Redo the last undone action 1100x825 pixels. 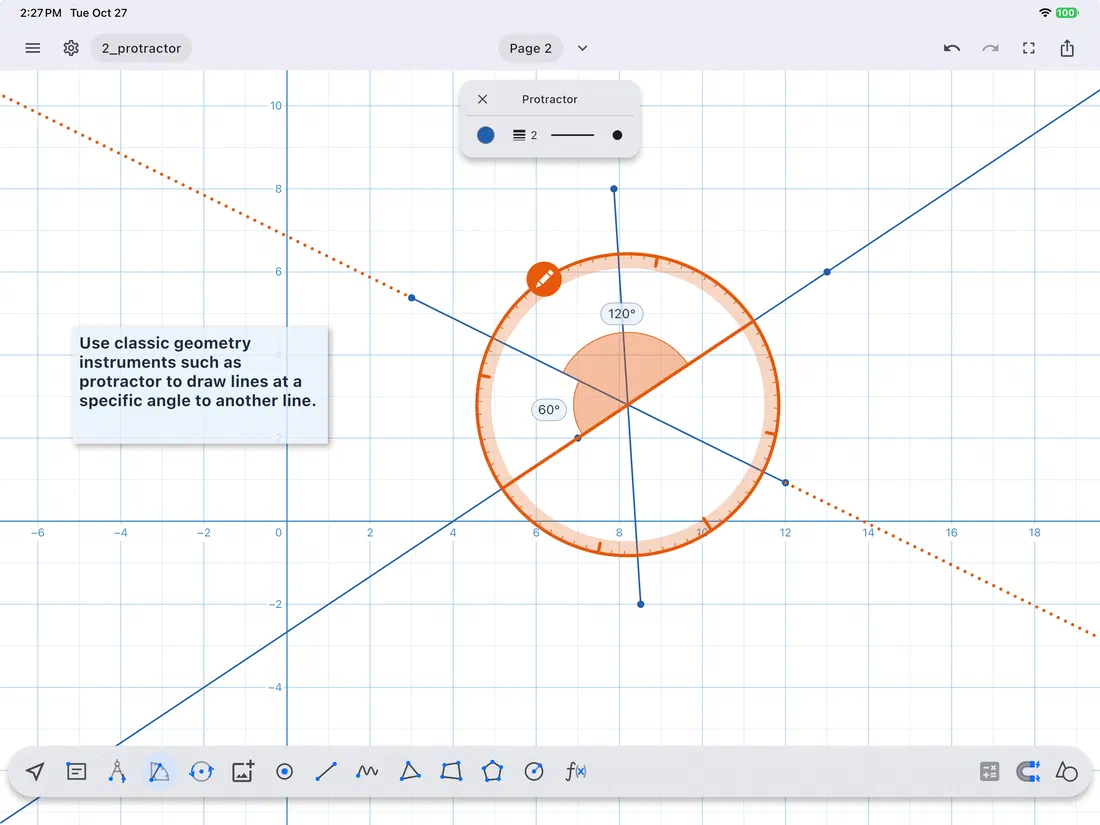click(x=990, y=48)
